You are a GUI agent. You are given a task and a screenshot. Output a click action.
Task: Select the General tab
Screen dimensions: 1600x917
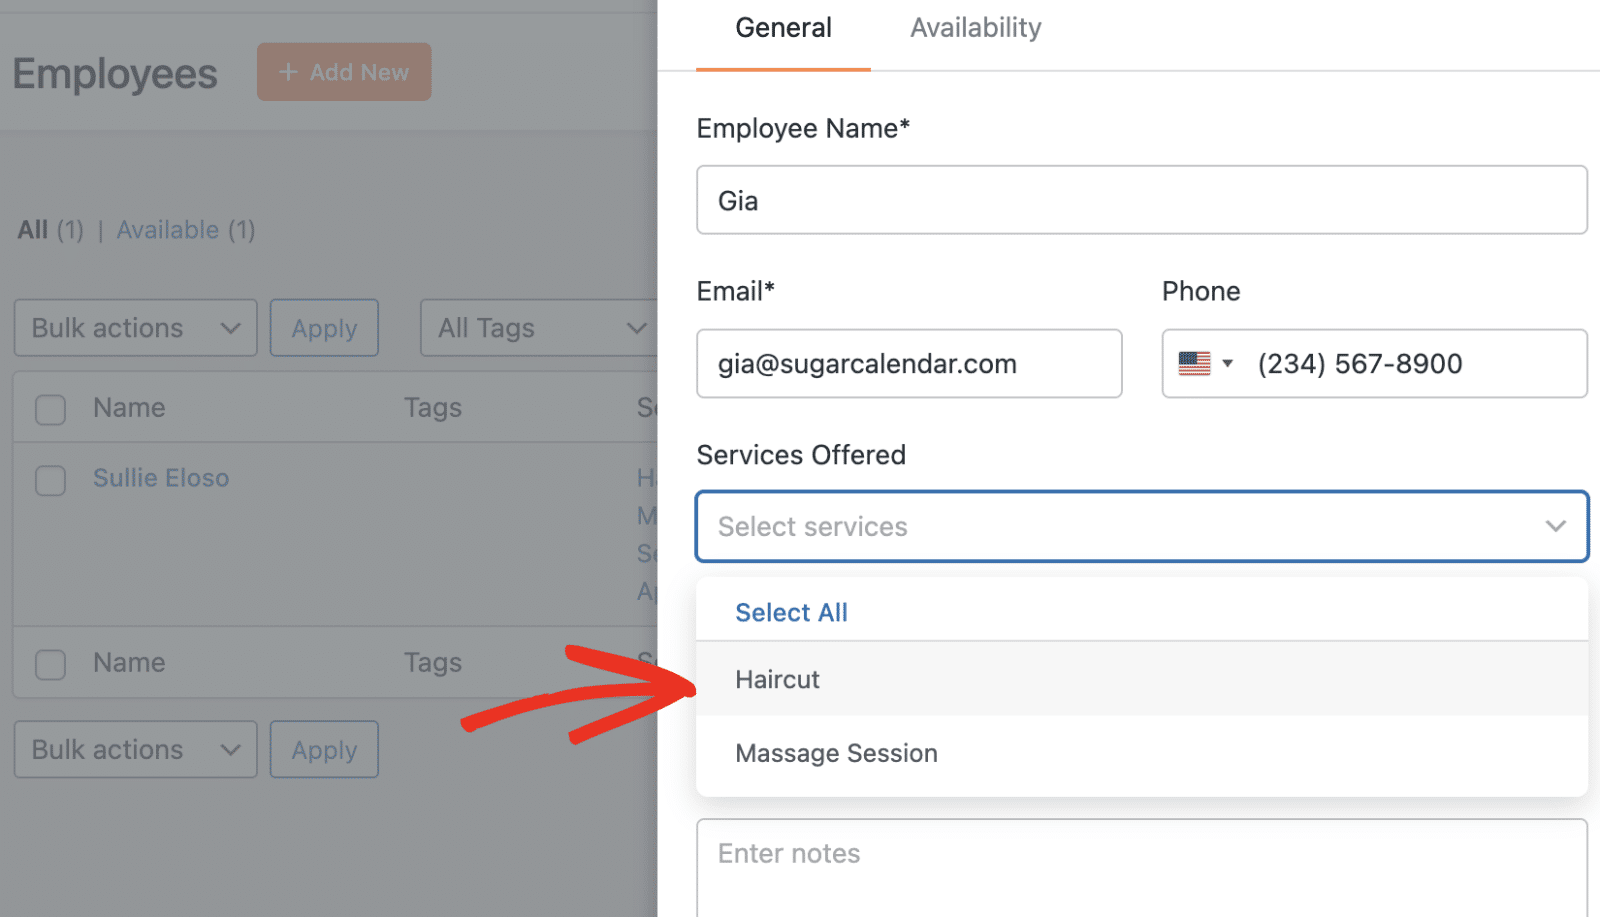[783, 28]
